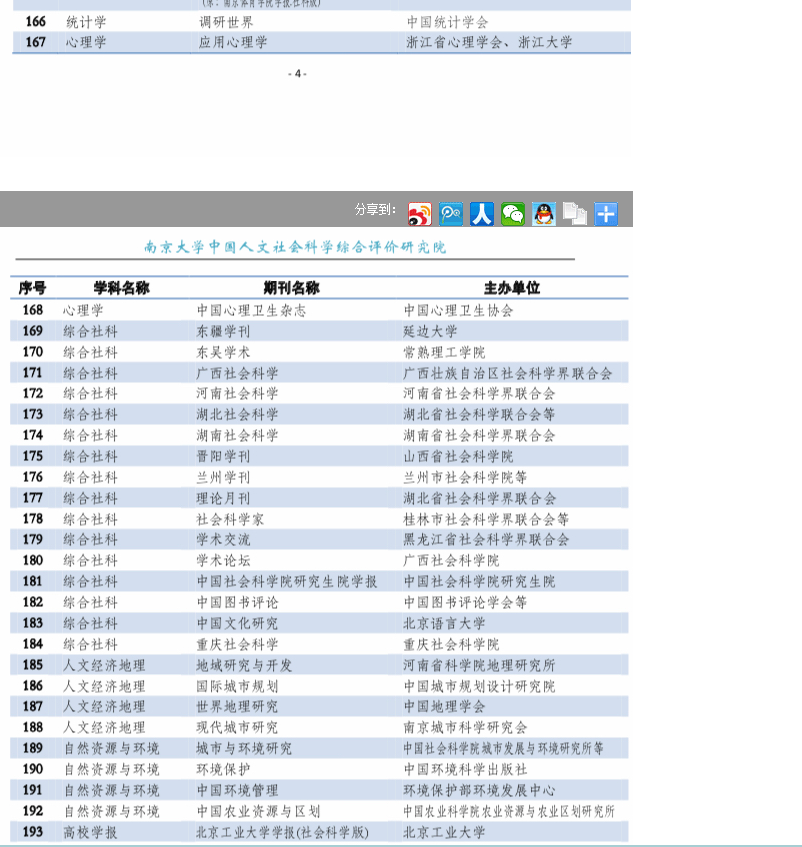
Task: Select journal "环境保护" in row 190
Action: [223, 769]
